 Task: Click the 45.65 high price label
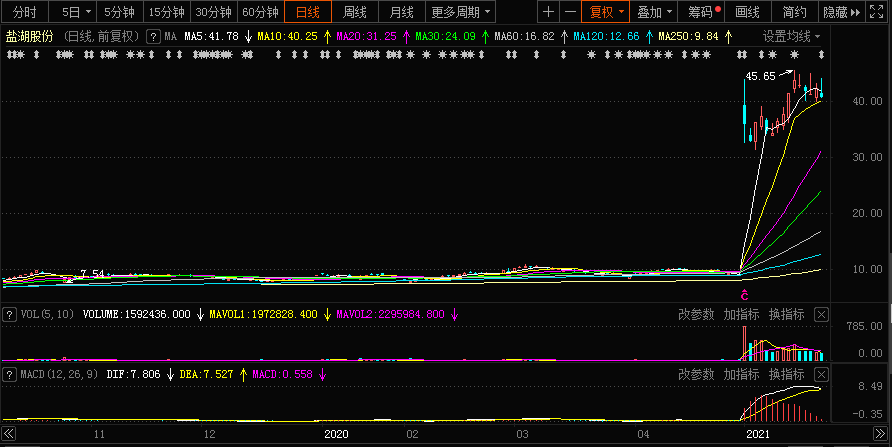[761, 76]
